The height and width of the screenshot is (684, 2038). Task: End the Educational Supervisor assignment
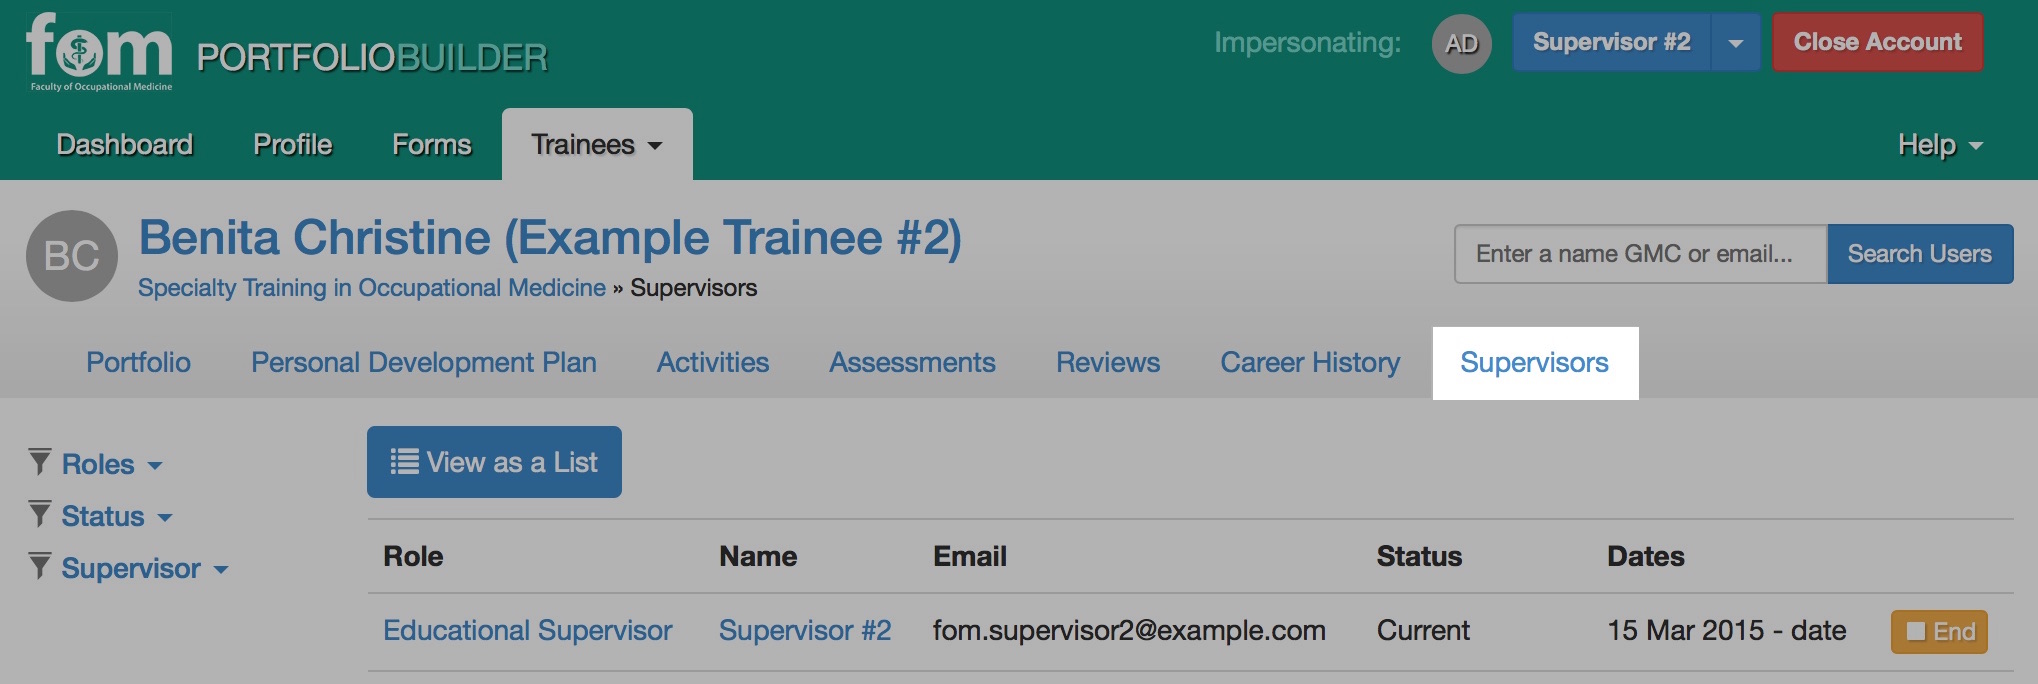coord(1939,632)
